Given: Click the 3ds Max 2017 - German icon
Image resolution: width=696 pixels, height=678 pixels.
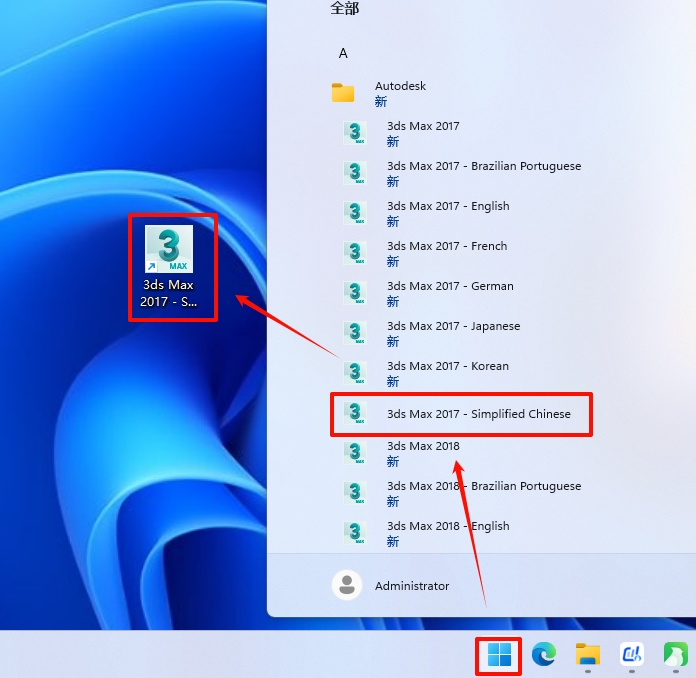Looking at the screenshot, I should pos(355,293).
